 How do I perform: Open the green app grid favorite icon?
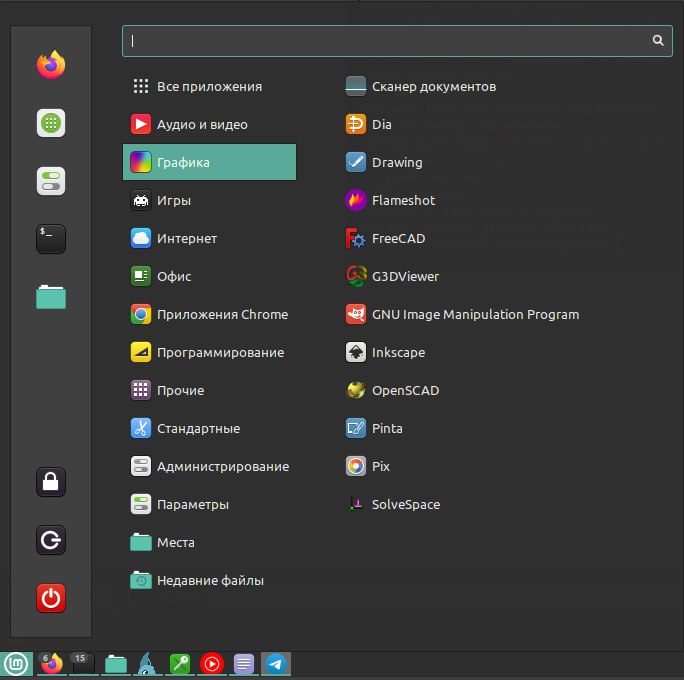point(51,123)
